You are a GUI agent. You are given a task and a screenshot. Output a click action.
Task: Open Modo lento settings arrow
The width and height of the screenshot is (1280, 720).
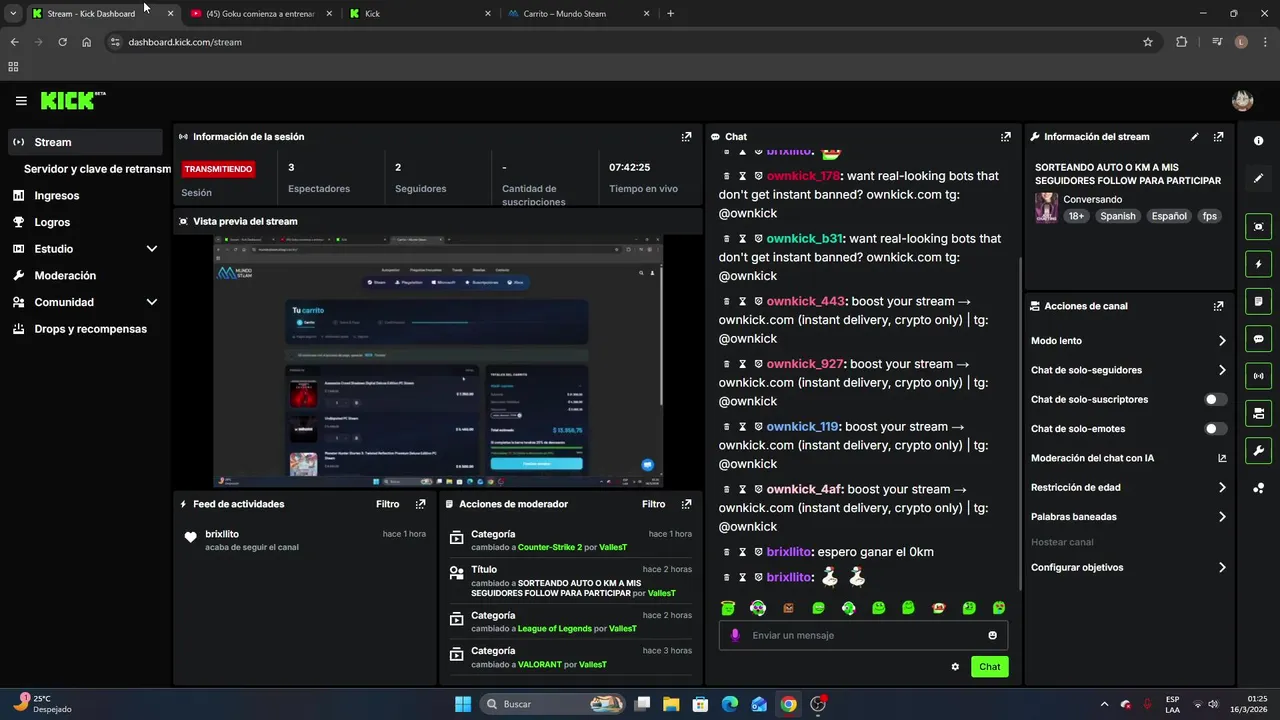click(x=1222, y=341)
